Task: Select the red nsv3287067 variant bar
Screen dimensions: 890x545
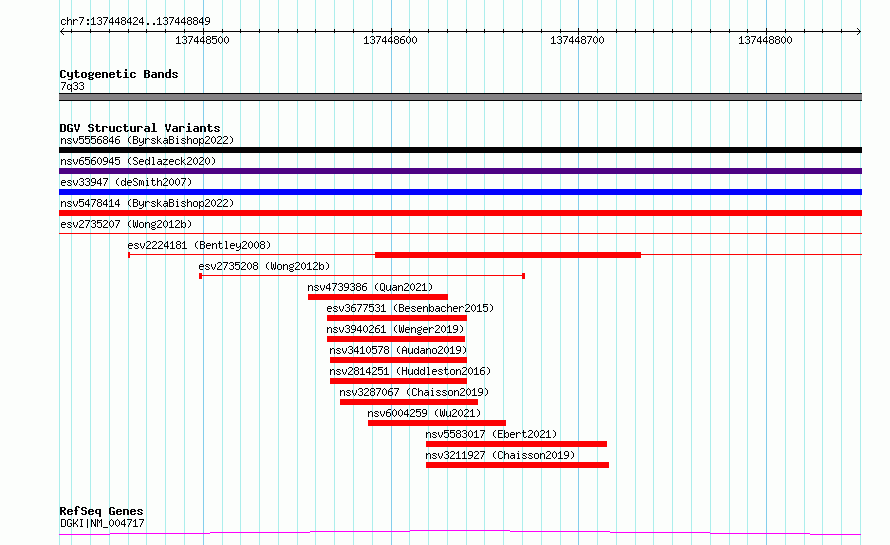Action: coord(409,402)
